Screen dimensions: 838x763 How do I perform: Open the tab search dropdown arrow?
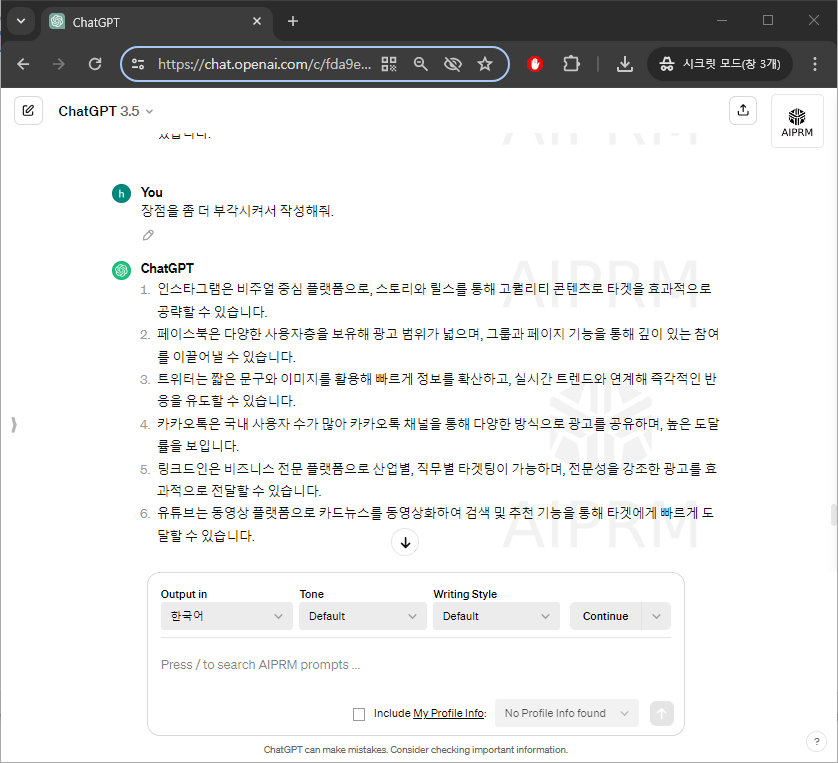point(21,21)
